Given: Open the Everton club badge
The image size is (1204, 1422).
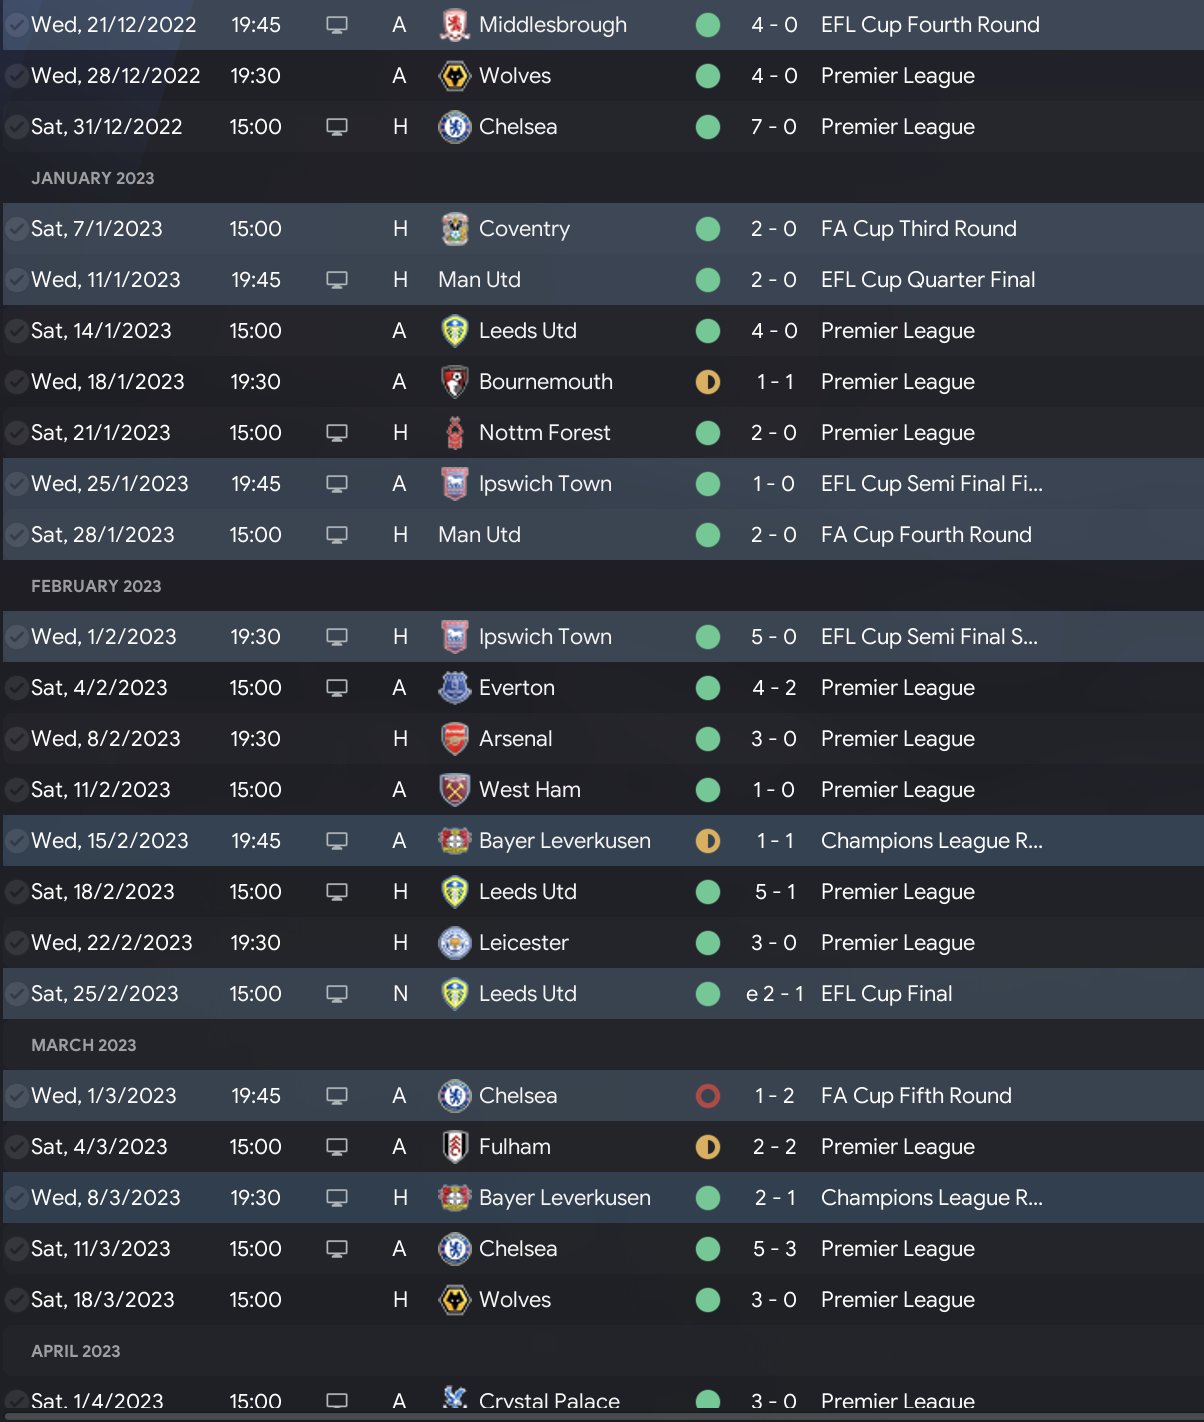Looking at the screenshot, I should click(455, 688).
